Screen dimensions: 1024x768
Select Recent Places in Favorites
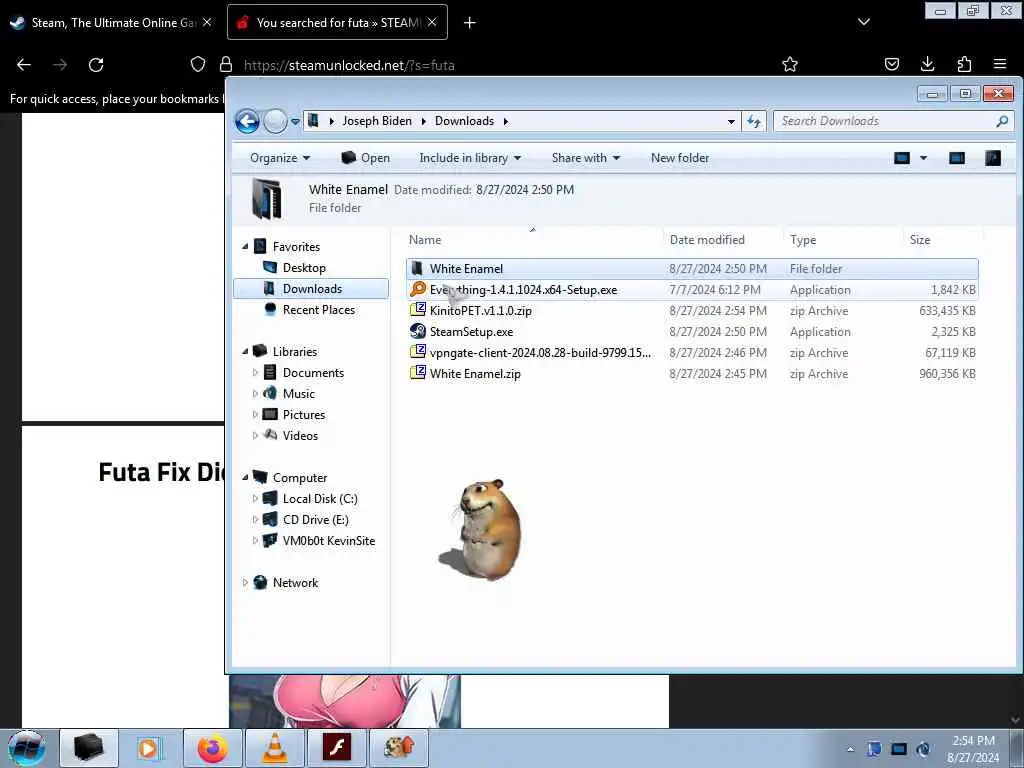coord(318,310)
